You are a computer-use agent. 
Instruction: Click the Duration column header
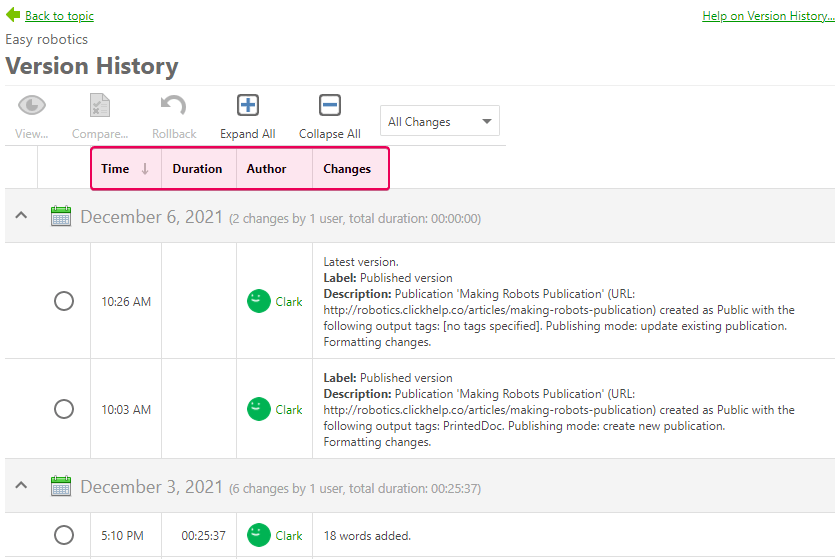197,169
